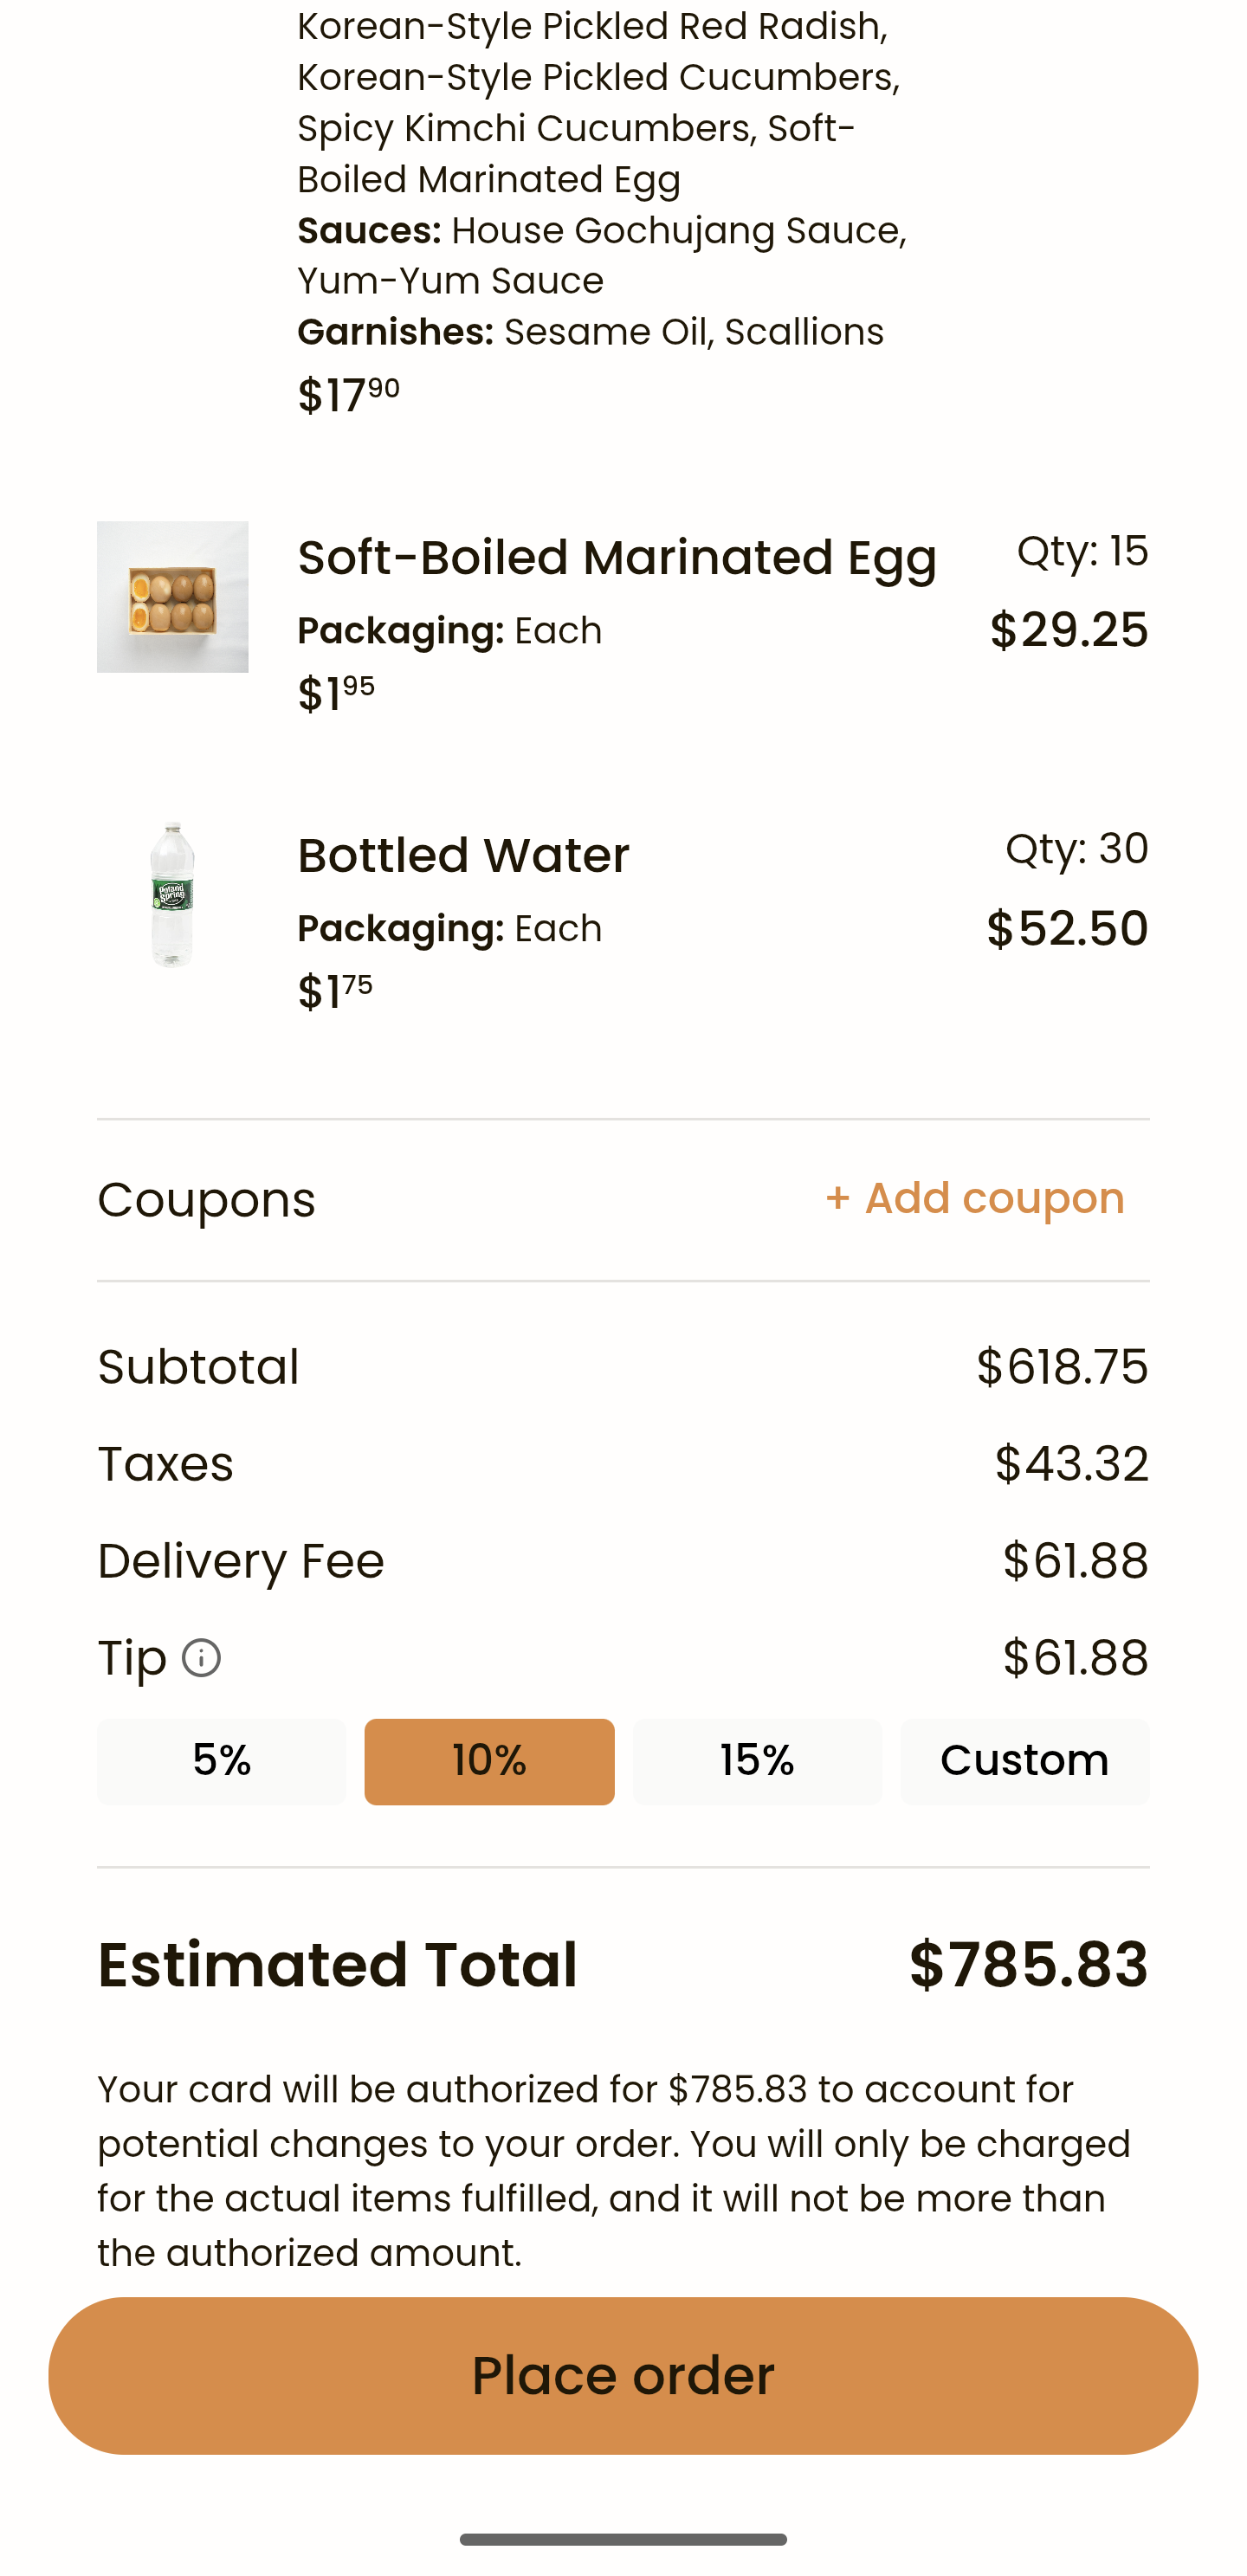
Task: Tap the Delivery Fee label
Action: click(241, 1561)
